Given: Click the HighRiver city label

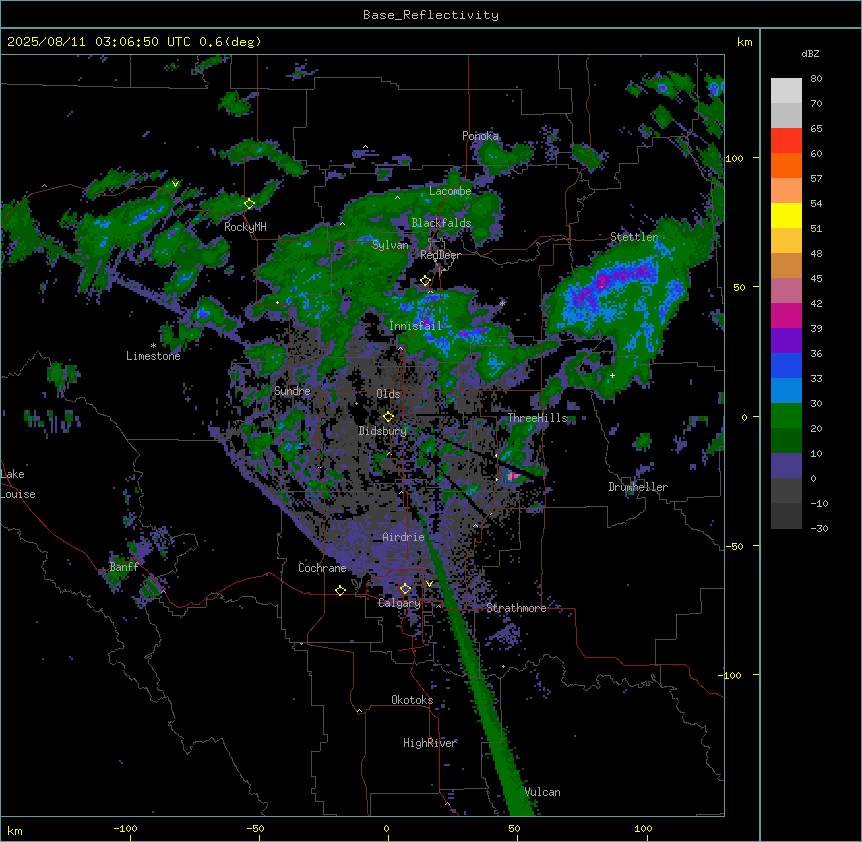Looking at the screenshot, I should 430,743.
